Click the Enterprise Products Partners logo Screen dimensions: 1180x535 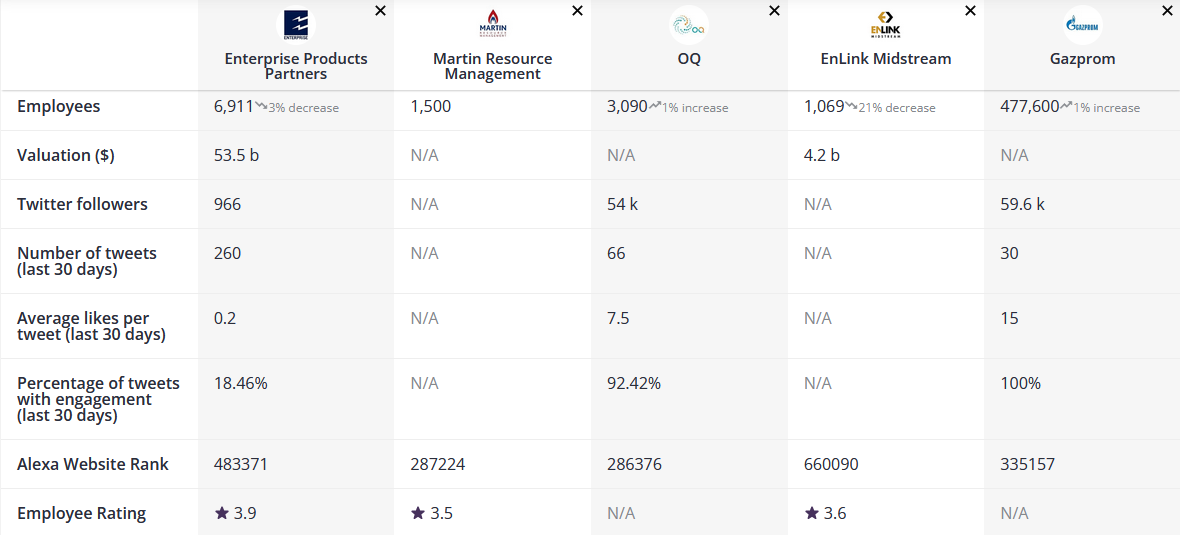(296, 25)
